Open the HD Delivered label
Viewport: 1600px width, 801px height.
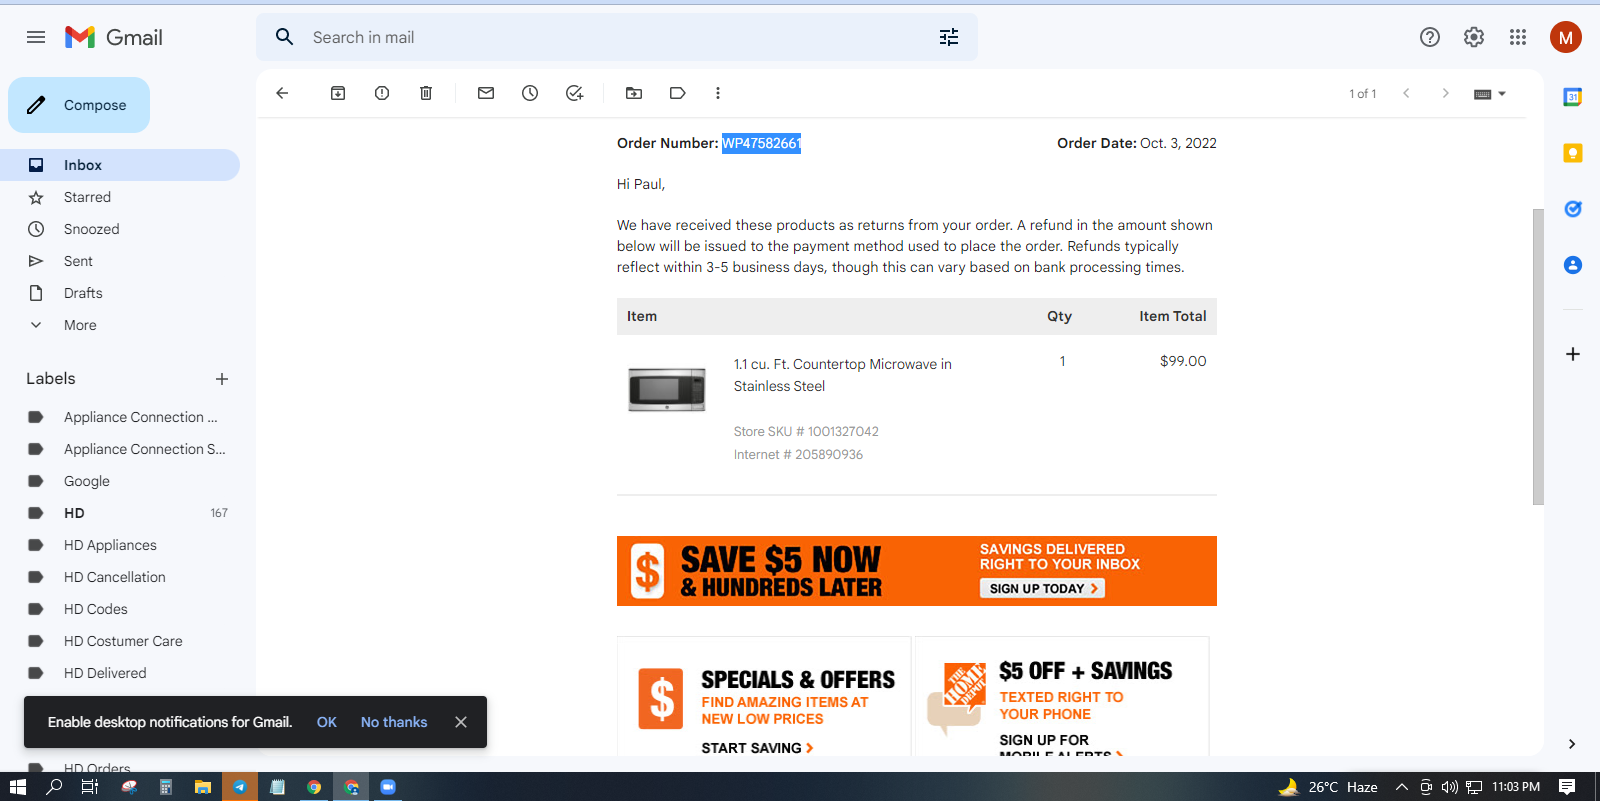pos(120,673)
